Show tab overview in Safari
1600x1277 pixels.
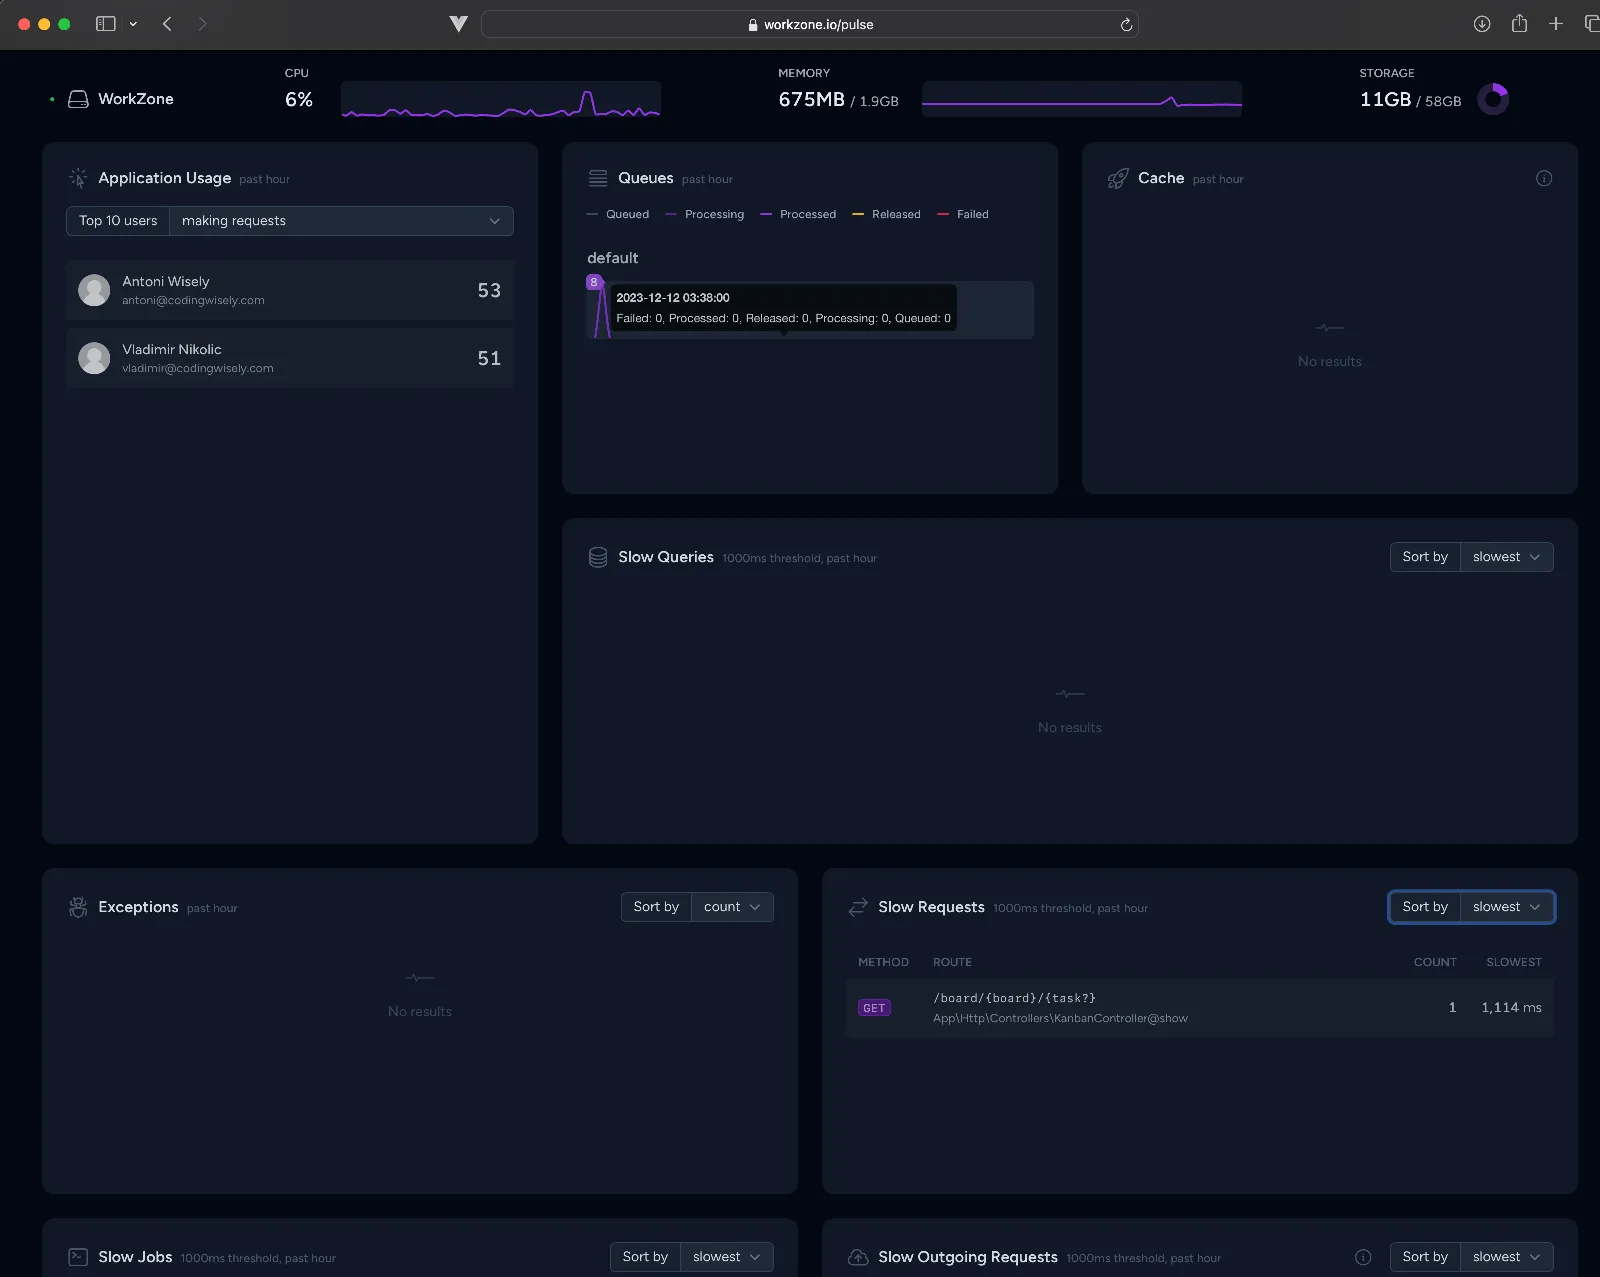(x=1591, y=24)
